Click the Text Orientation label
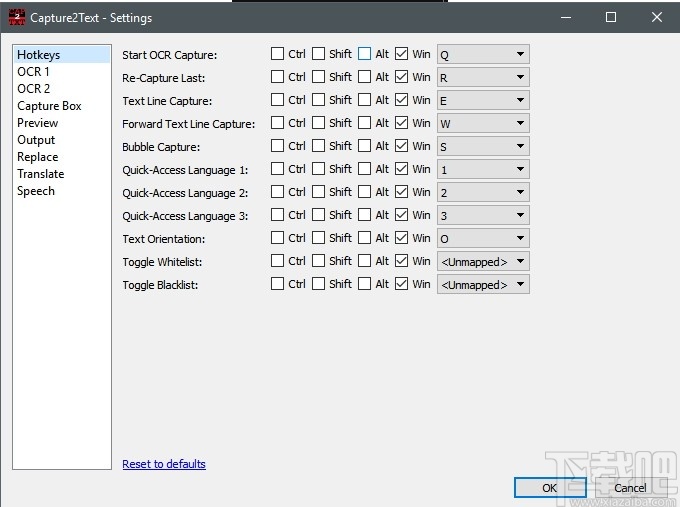 [163, 239]
